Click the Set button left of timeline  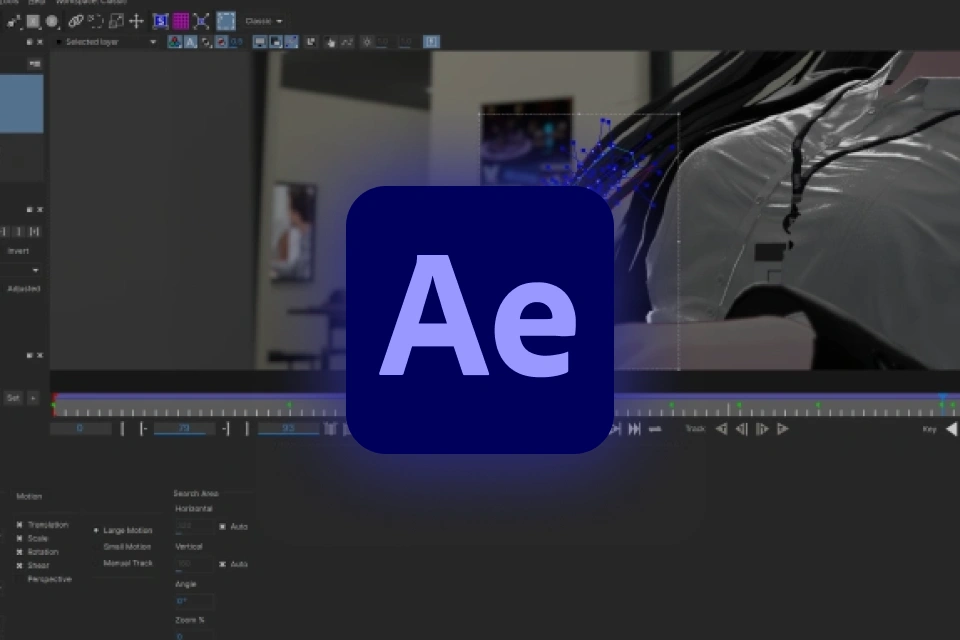(13, 398)
